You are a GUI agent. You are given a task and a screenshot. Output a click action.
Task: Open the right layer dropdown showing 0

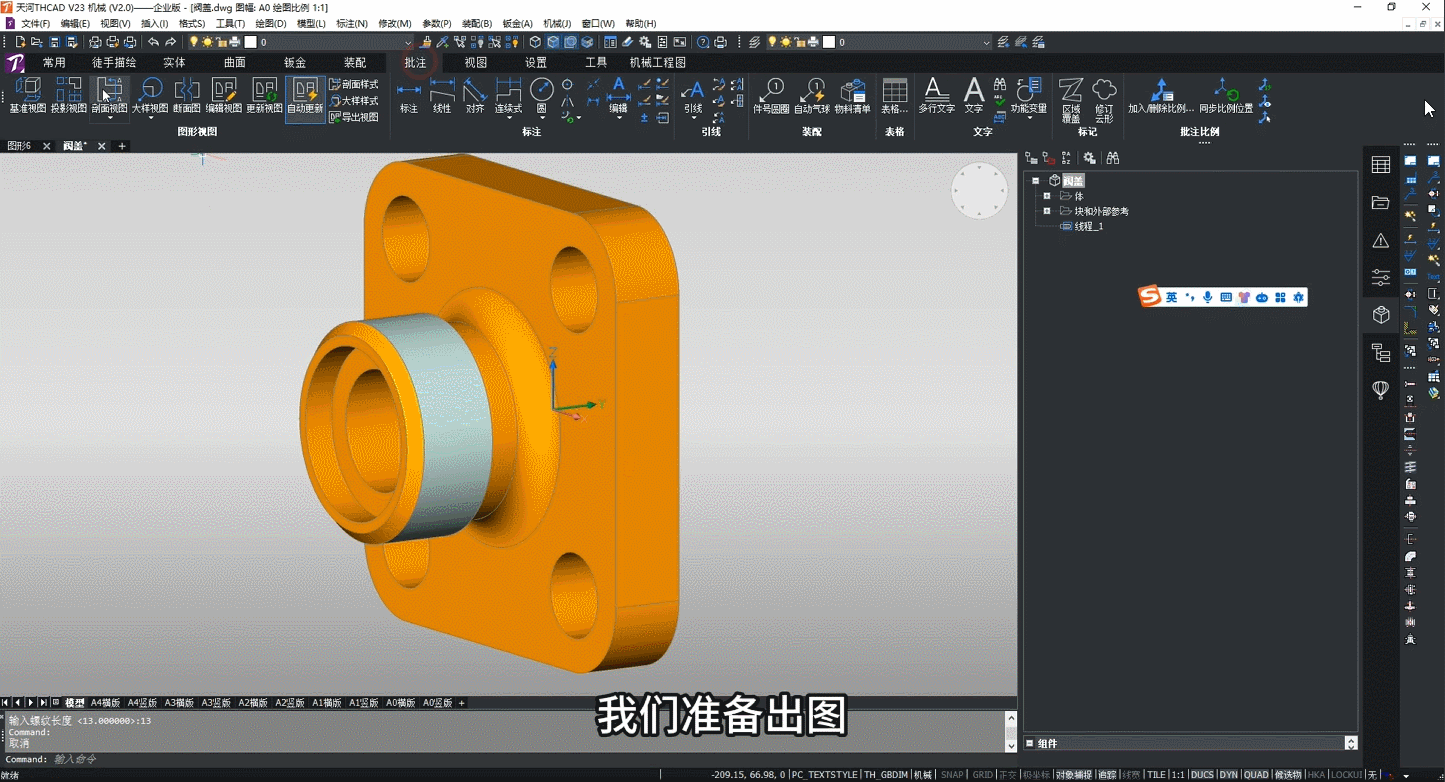(x=987, y=42)
